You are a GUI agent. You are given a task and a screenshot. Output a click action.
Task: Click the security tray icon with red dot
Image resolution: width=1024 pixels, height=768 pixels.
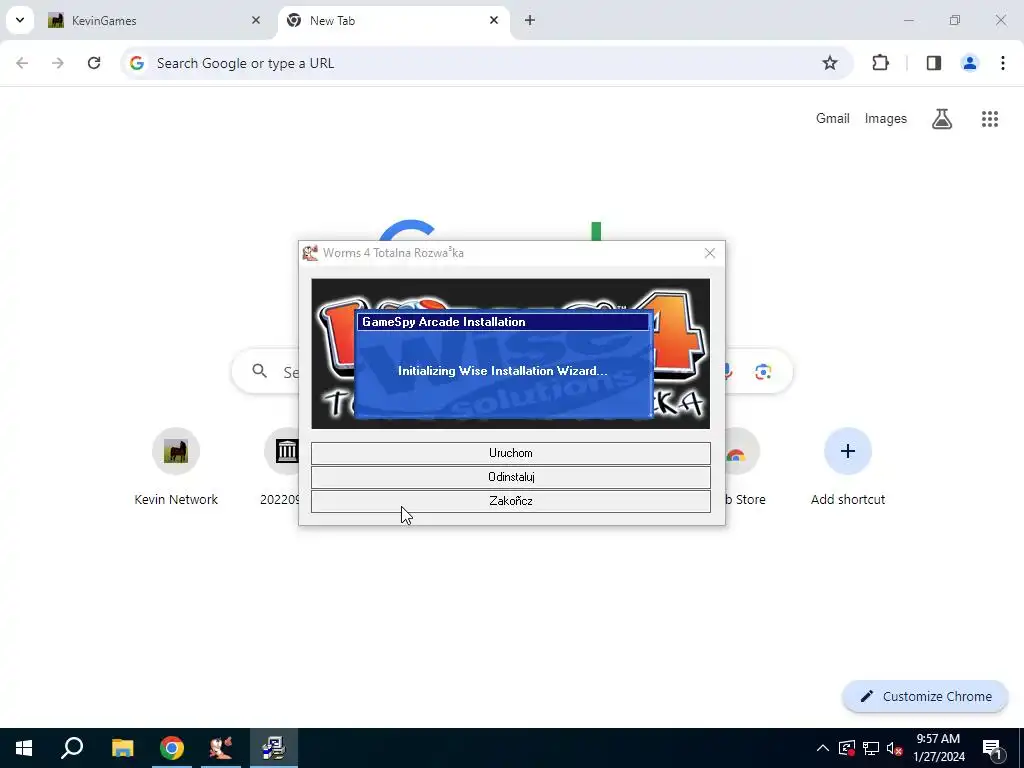[x=847, y=748]
